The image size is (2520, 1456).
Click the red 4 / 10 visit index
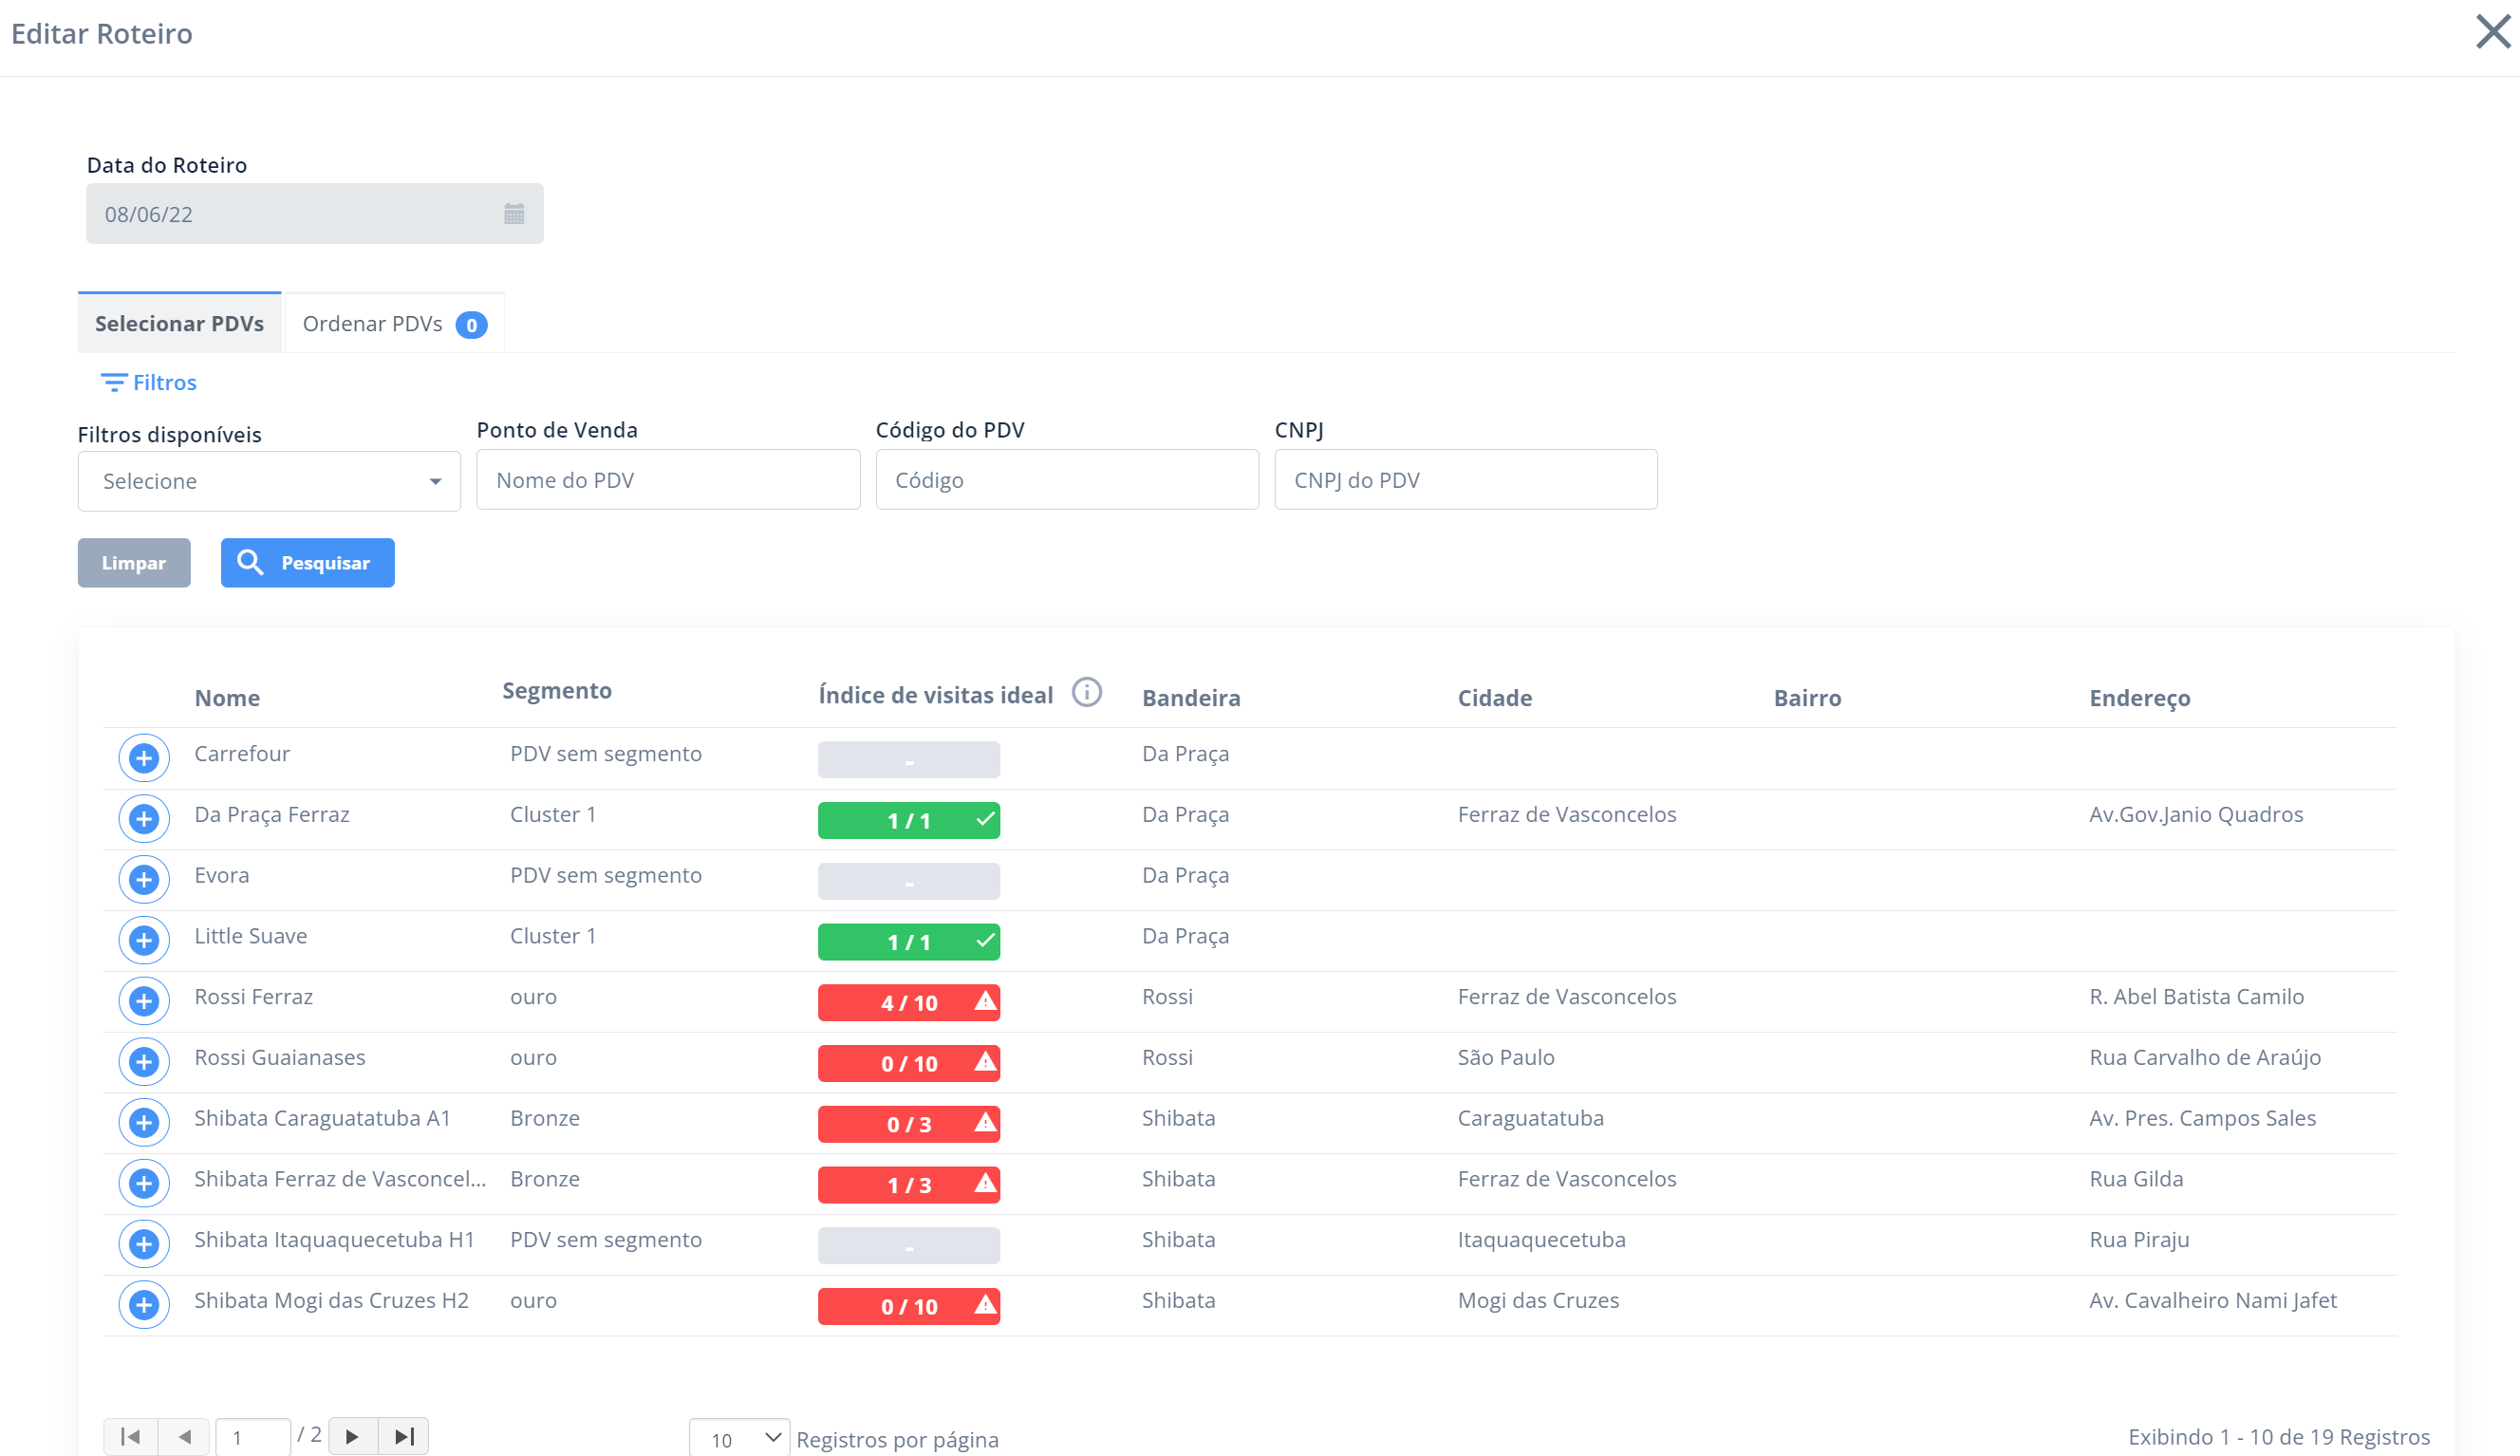point(908,1002)
